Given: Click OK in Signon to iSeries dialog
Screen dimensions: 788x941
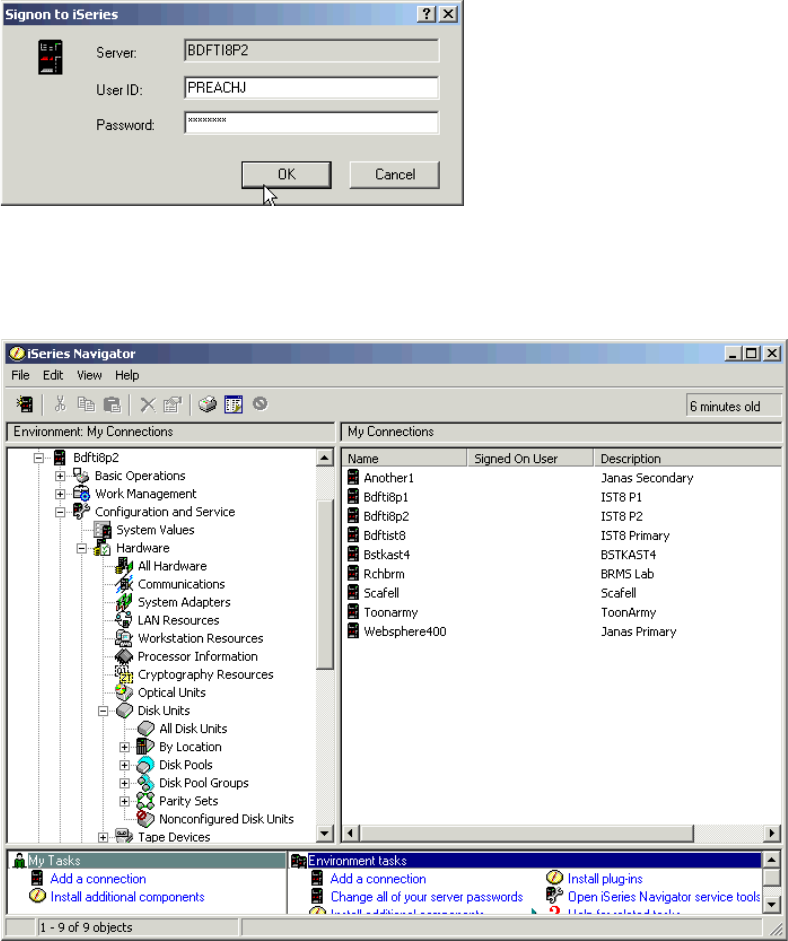Looking at the screenshot, I should (286, 175).
